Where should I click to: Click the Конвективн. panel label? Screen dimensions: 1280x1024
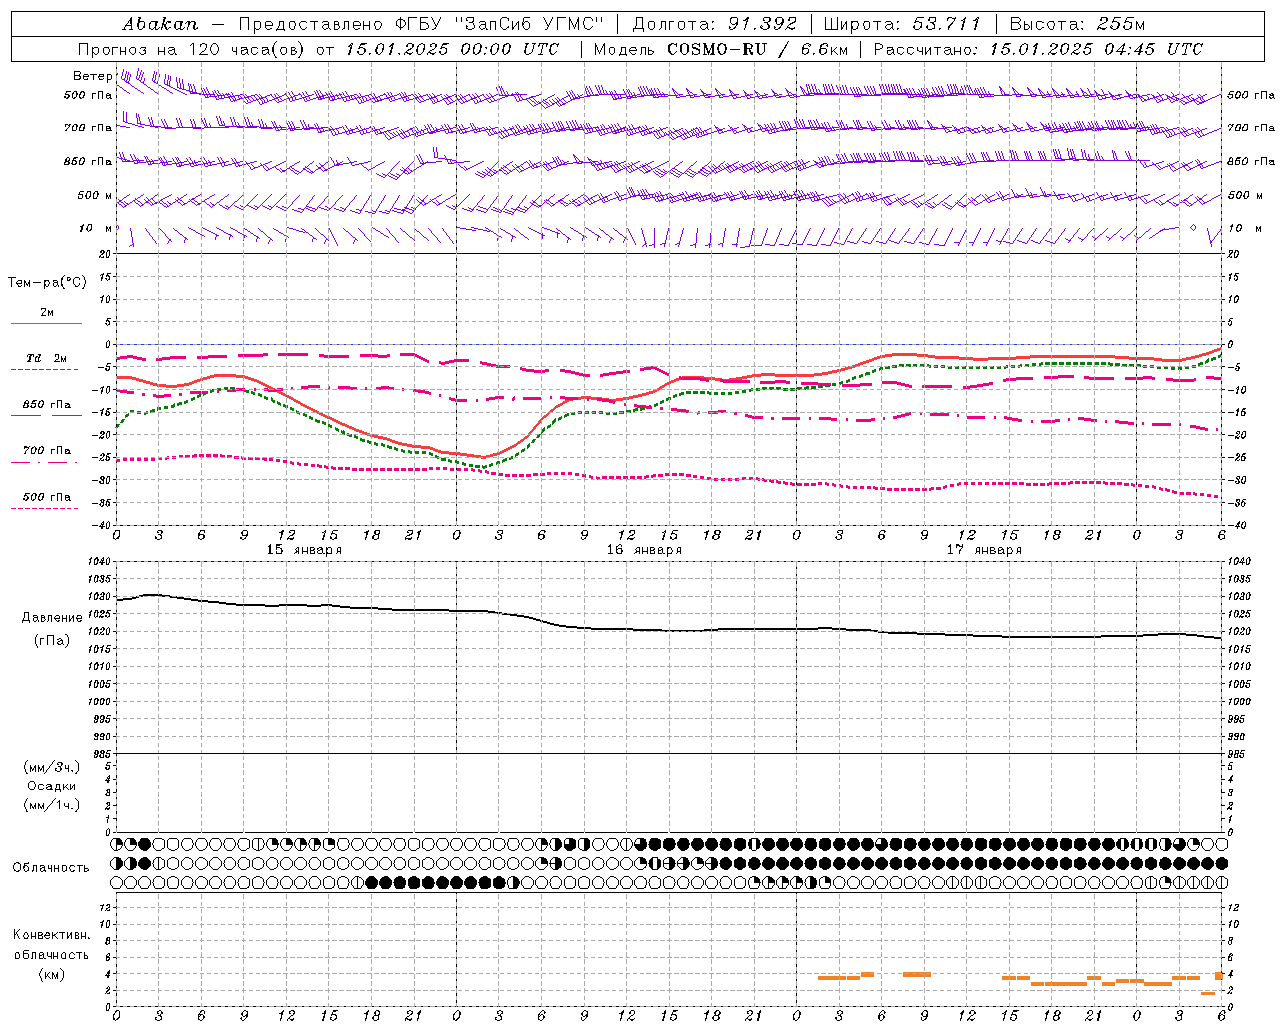point(52,935)
